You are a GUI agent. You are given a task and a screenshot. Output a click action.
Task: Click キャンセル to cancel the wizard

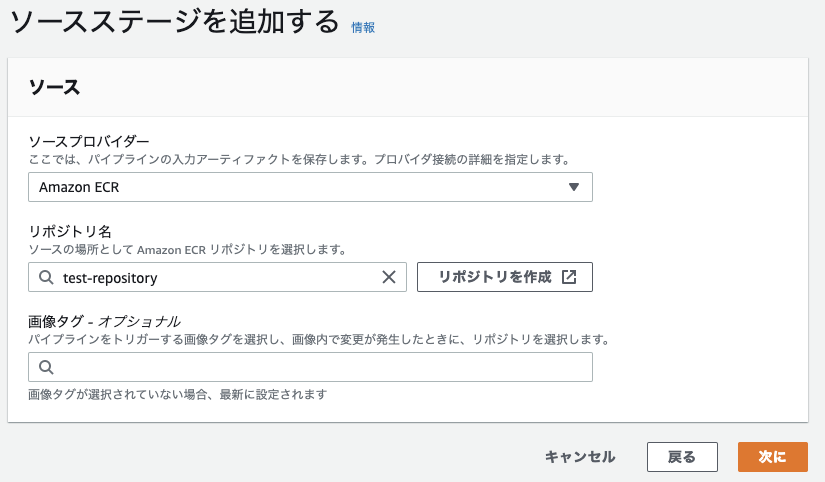point(580,457)
